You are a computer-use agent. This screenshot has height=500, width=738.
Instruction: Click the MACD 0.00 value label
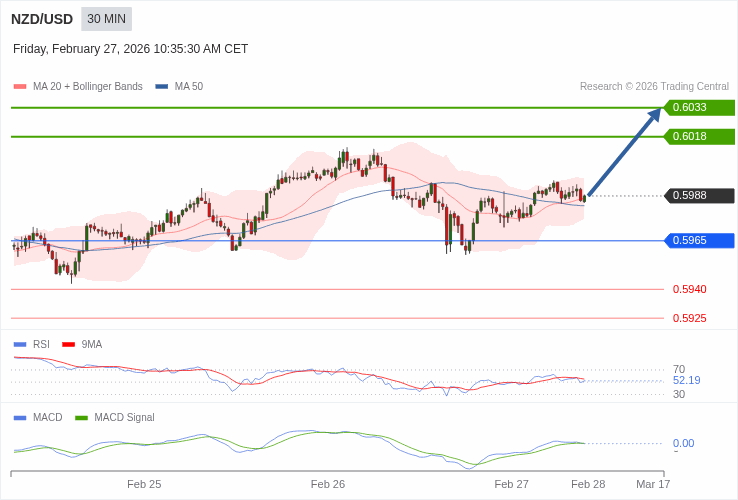[683, 444]
